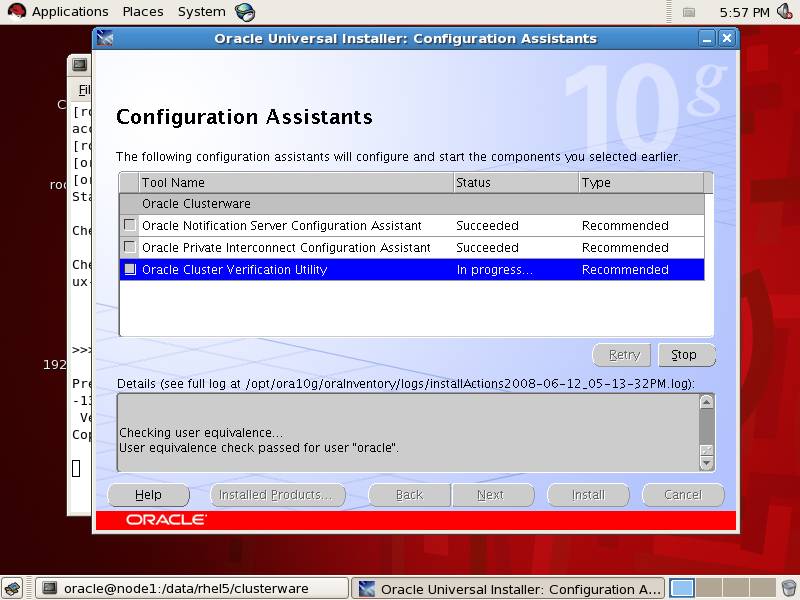800x600 pixels.
Task: Select Oracle Private Interconnect Configuration Assistant row text
Action: [286, 247]
